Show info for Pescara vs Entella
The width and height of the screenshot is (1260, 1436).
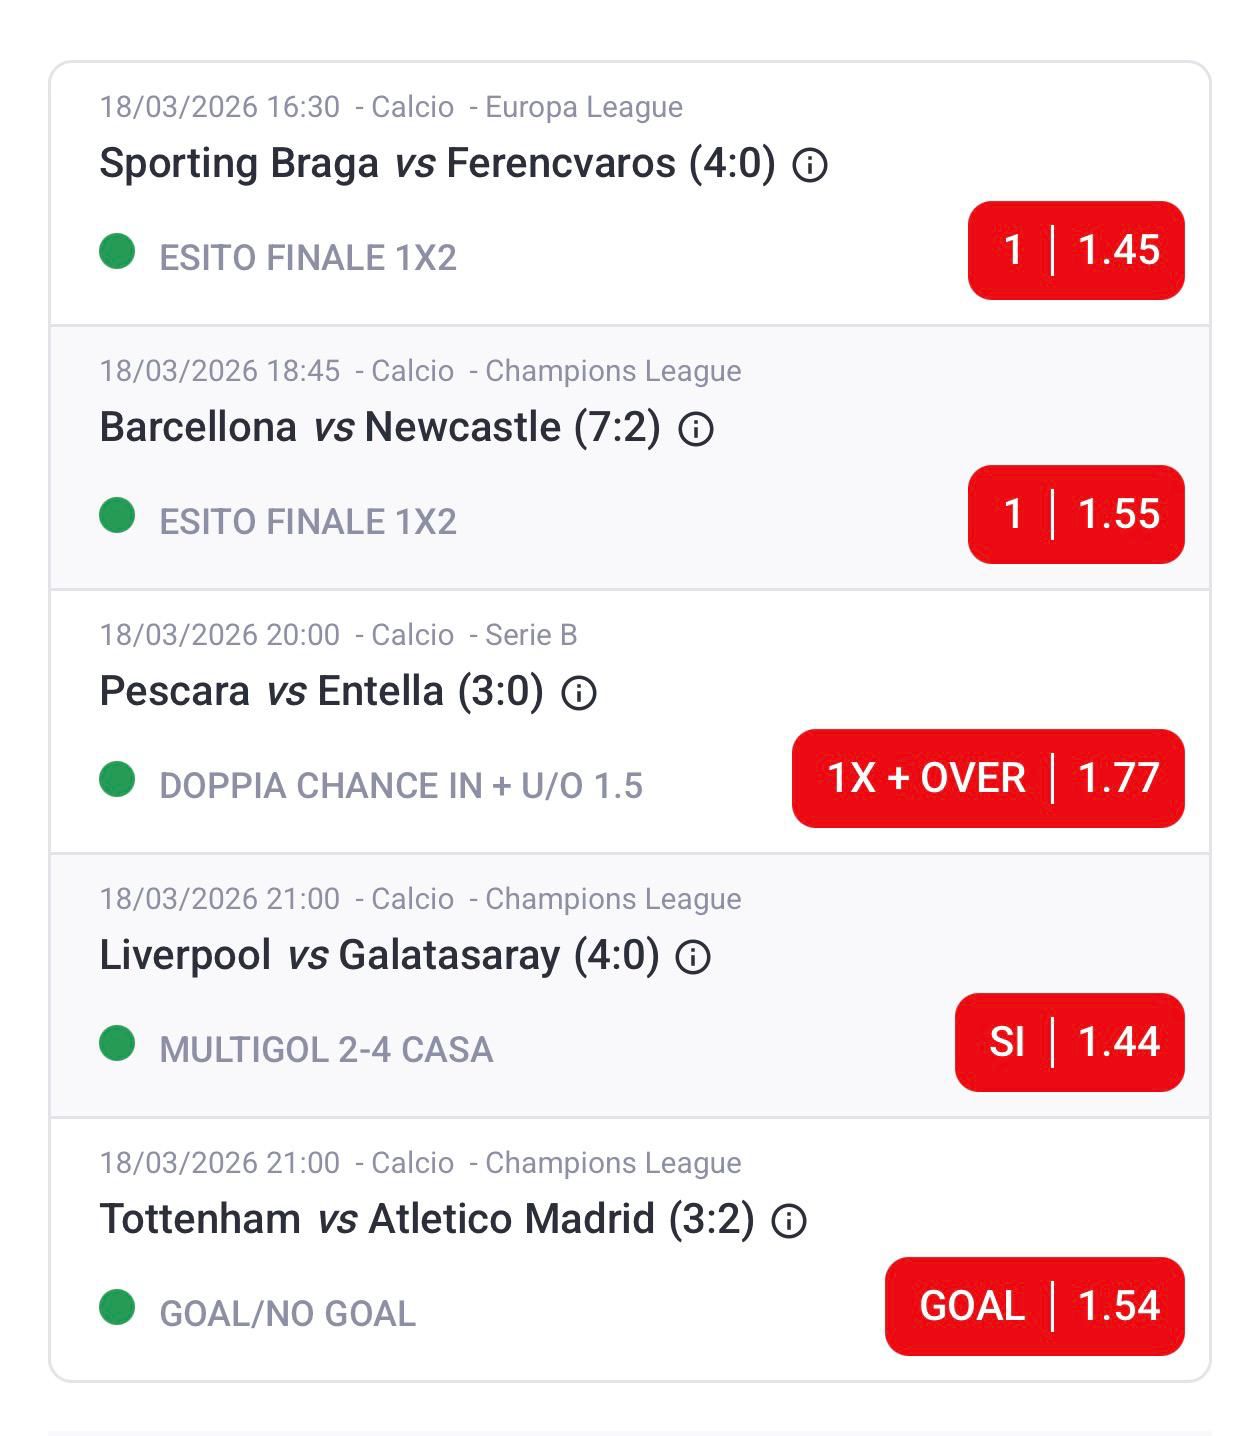pyautogui.click(x=578, y=693)
